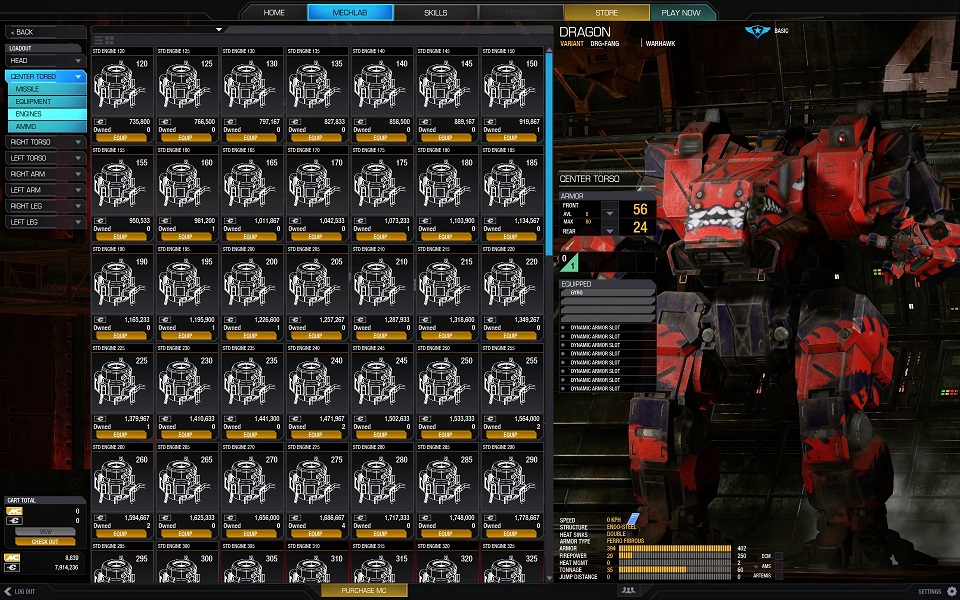Image resolution: width=960 pixels, height=600 pixels.
Task: Click the C-Bills balance icon beside 7,914,236
Action: click(x=12, y=567)
